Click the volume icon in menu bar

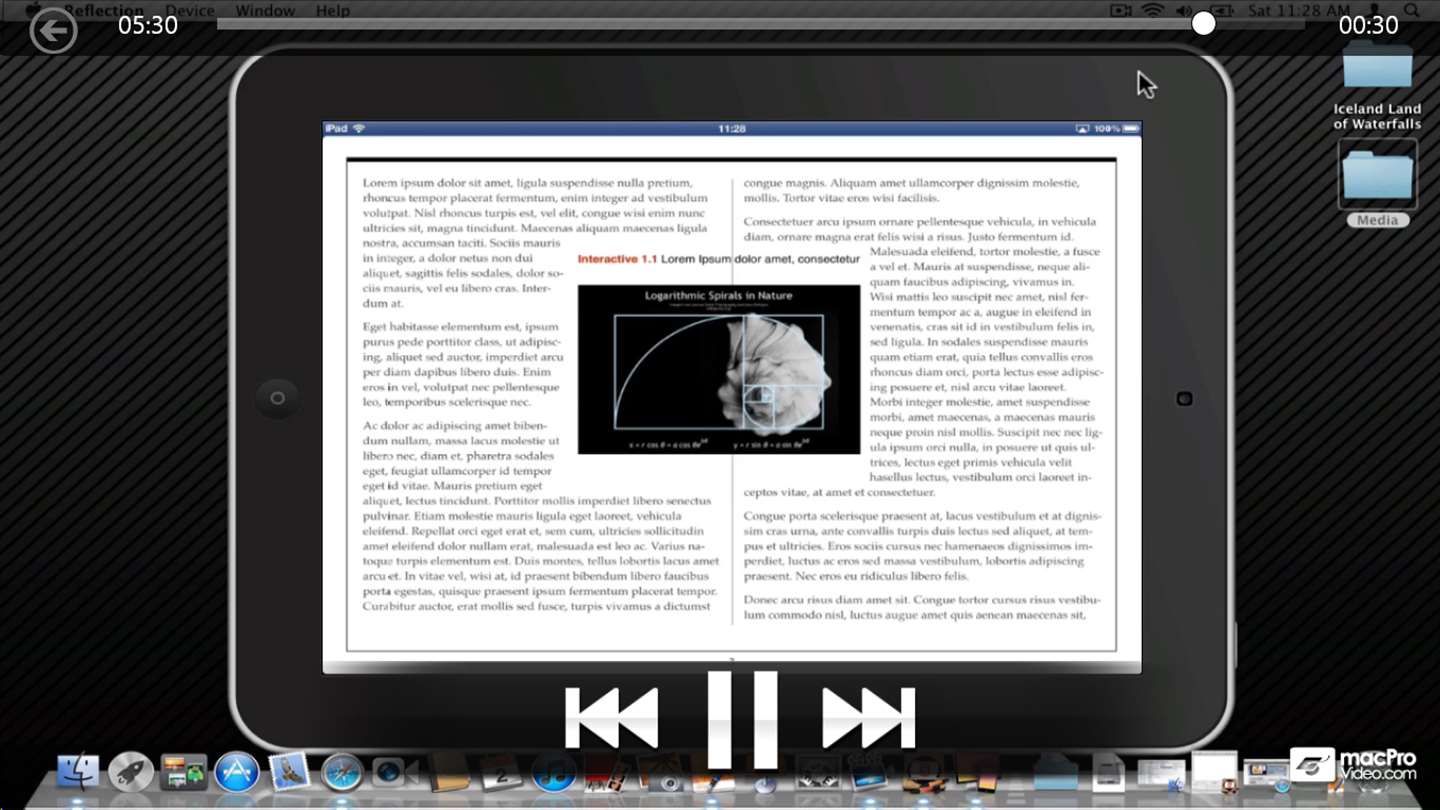coord(1184,11)
